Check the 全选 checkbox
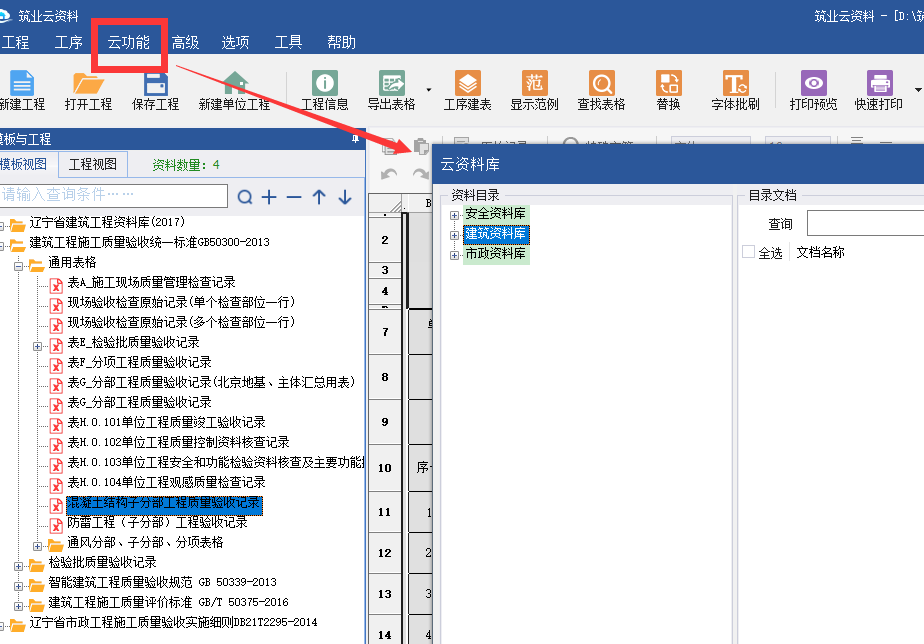Screen dimensions: 924x644 [x=749, y=253]
